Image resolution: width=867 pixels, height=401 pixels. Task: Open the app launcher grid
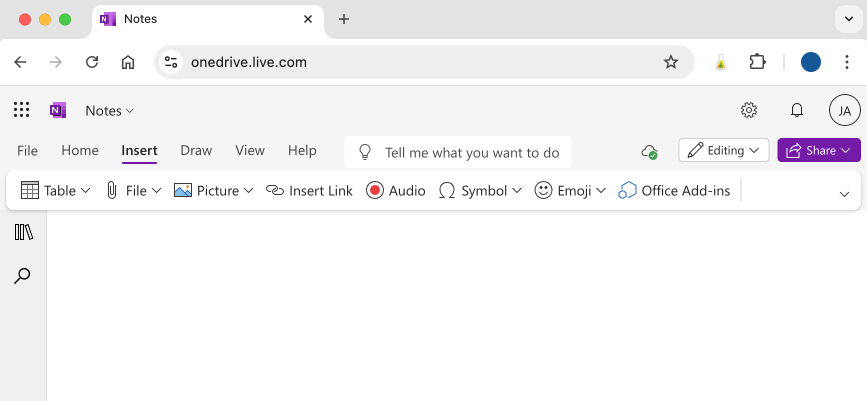click(x=21, y=110)
